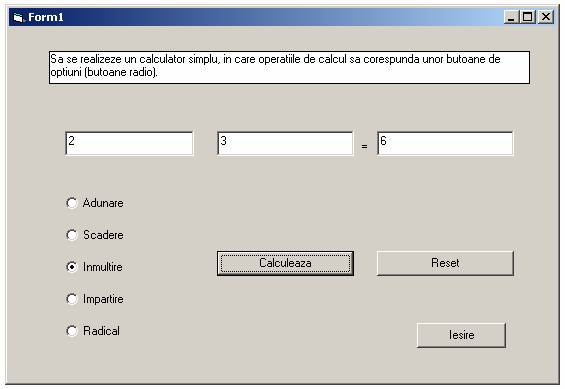
Task: Click the Calculeaza button
Action: 285,263
